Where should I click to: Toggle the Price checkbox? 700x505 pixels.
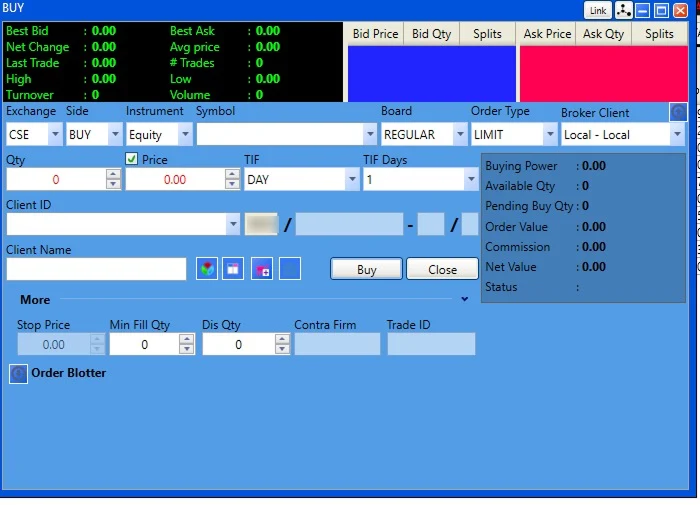point(132,159)
